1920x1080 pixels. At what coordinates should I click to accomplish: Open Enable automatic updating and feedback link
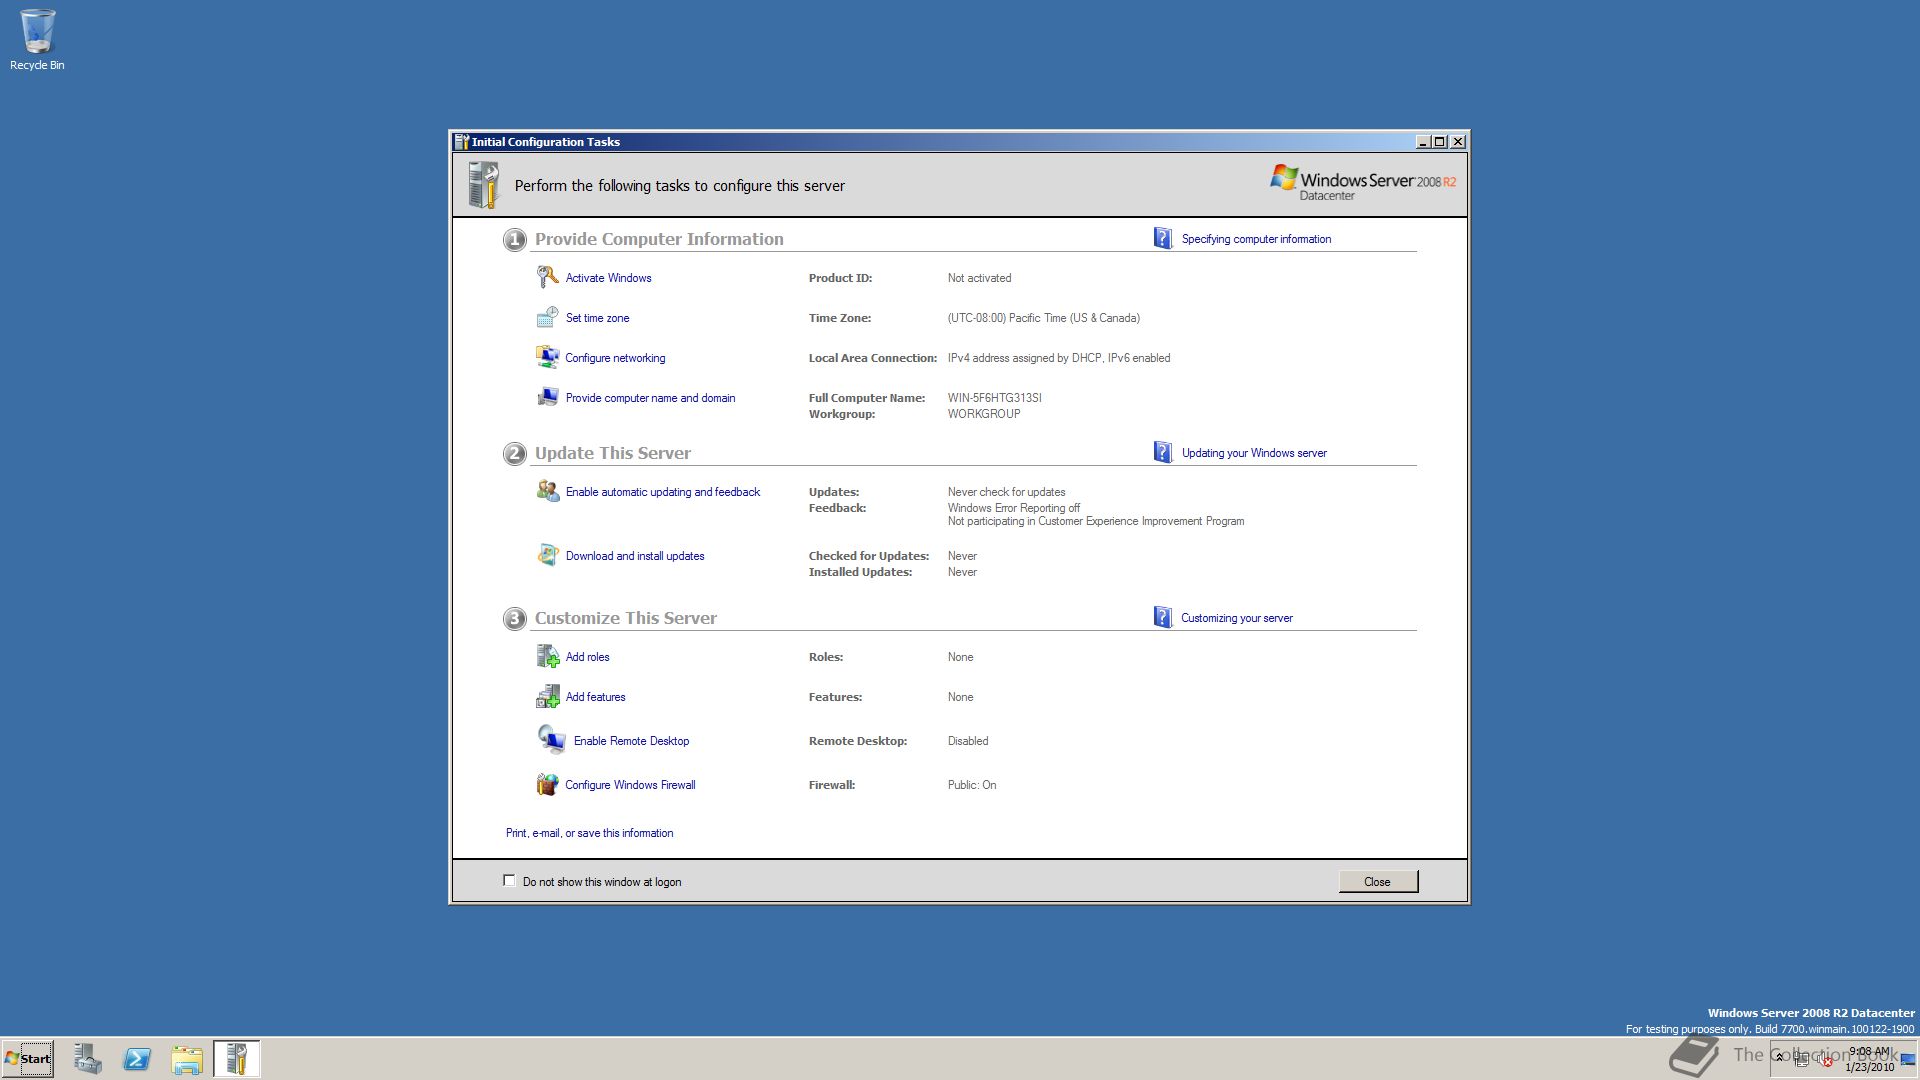point(663,492)
